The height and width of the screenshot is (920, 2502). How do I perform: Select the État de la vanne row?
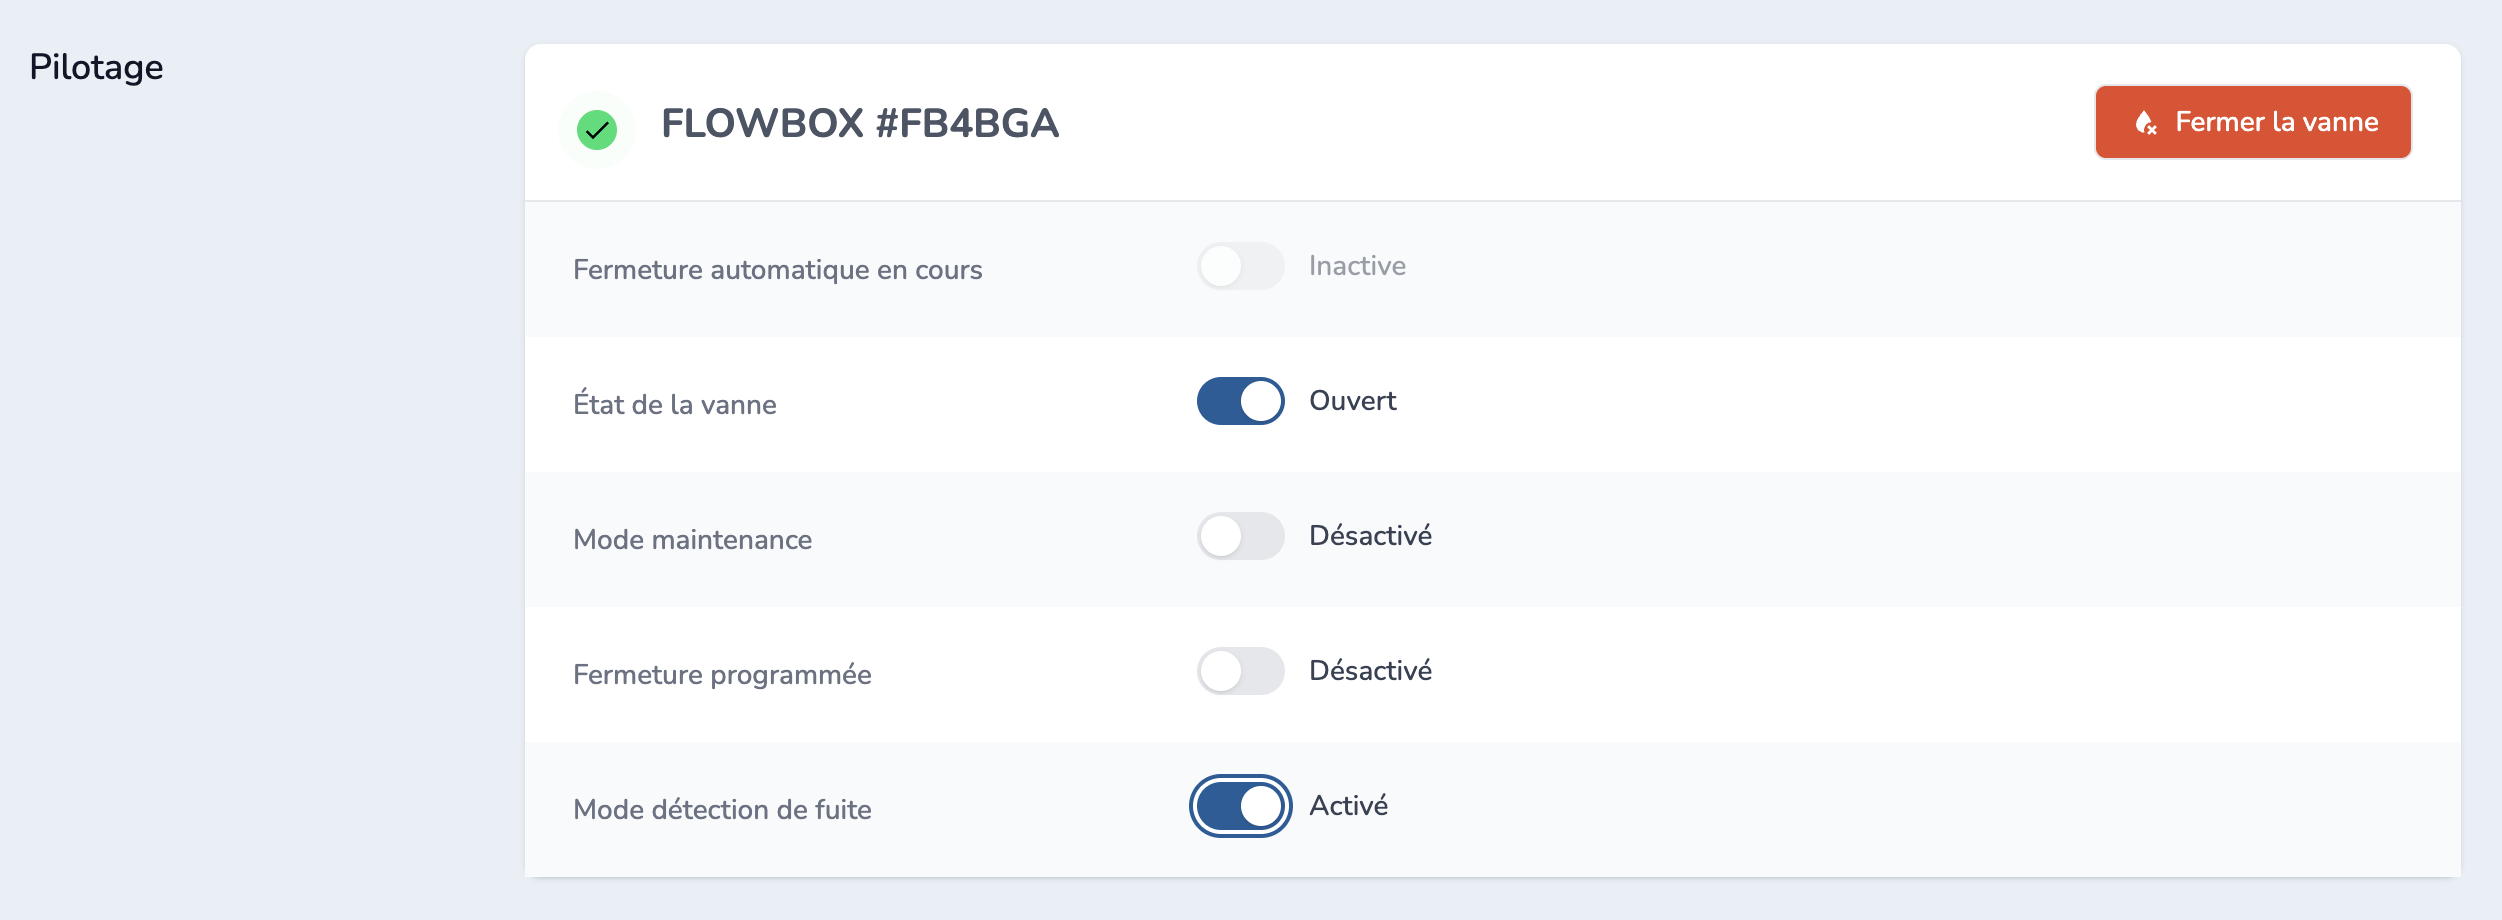point(676,404)
